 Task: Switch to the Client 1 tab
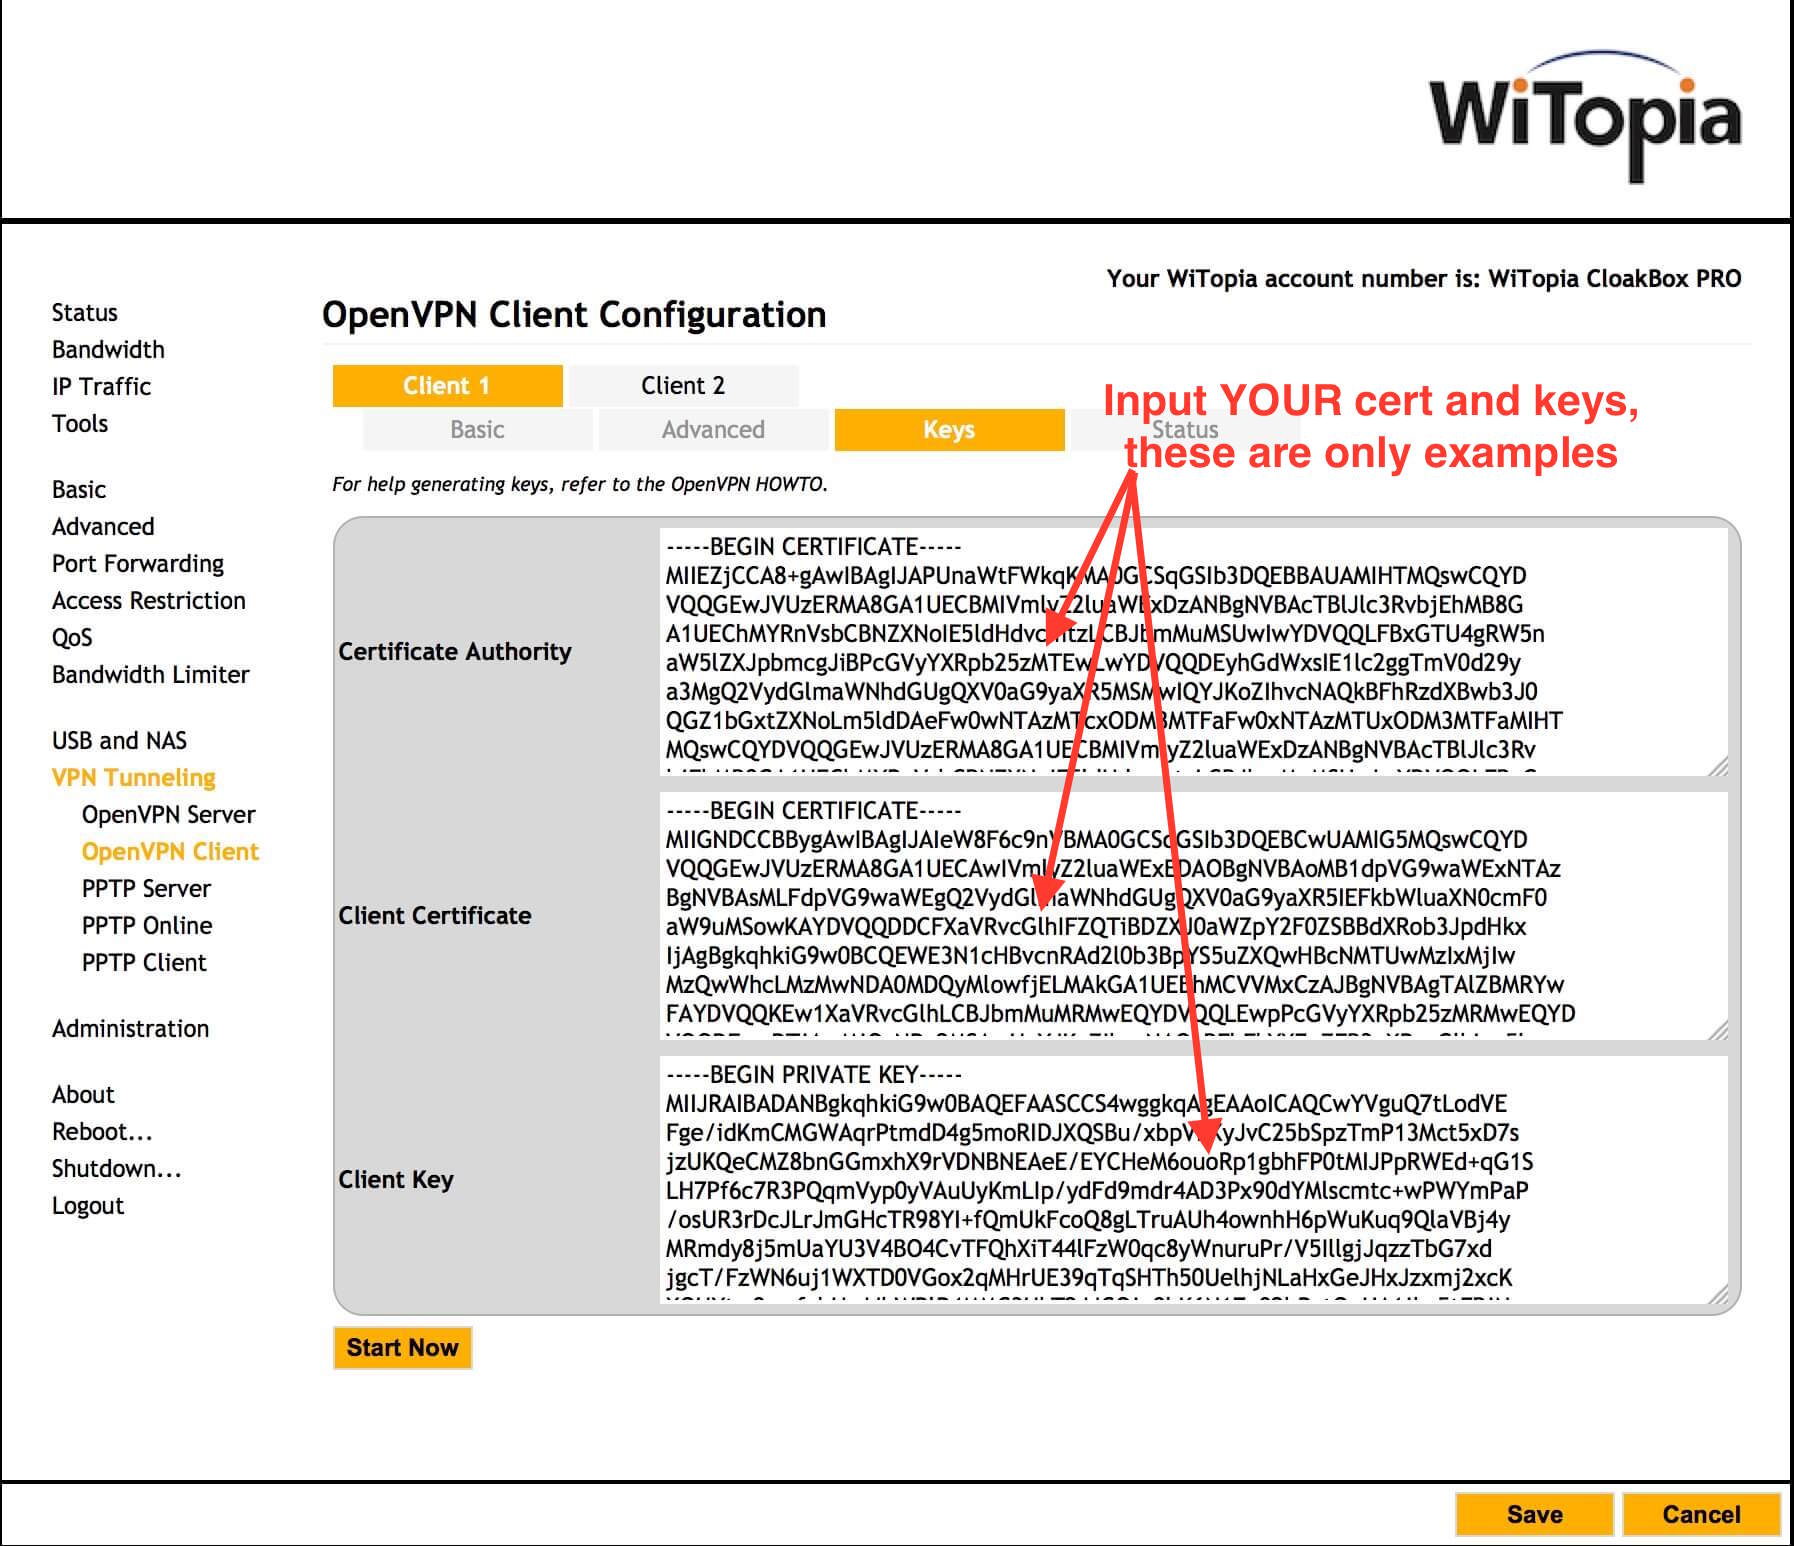pos(447,386)
